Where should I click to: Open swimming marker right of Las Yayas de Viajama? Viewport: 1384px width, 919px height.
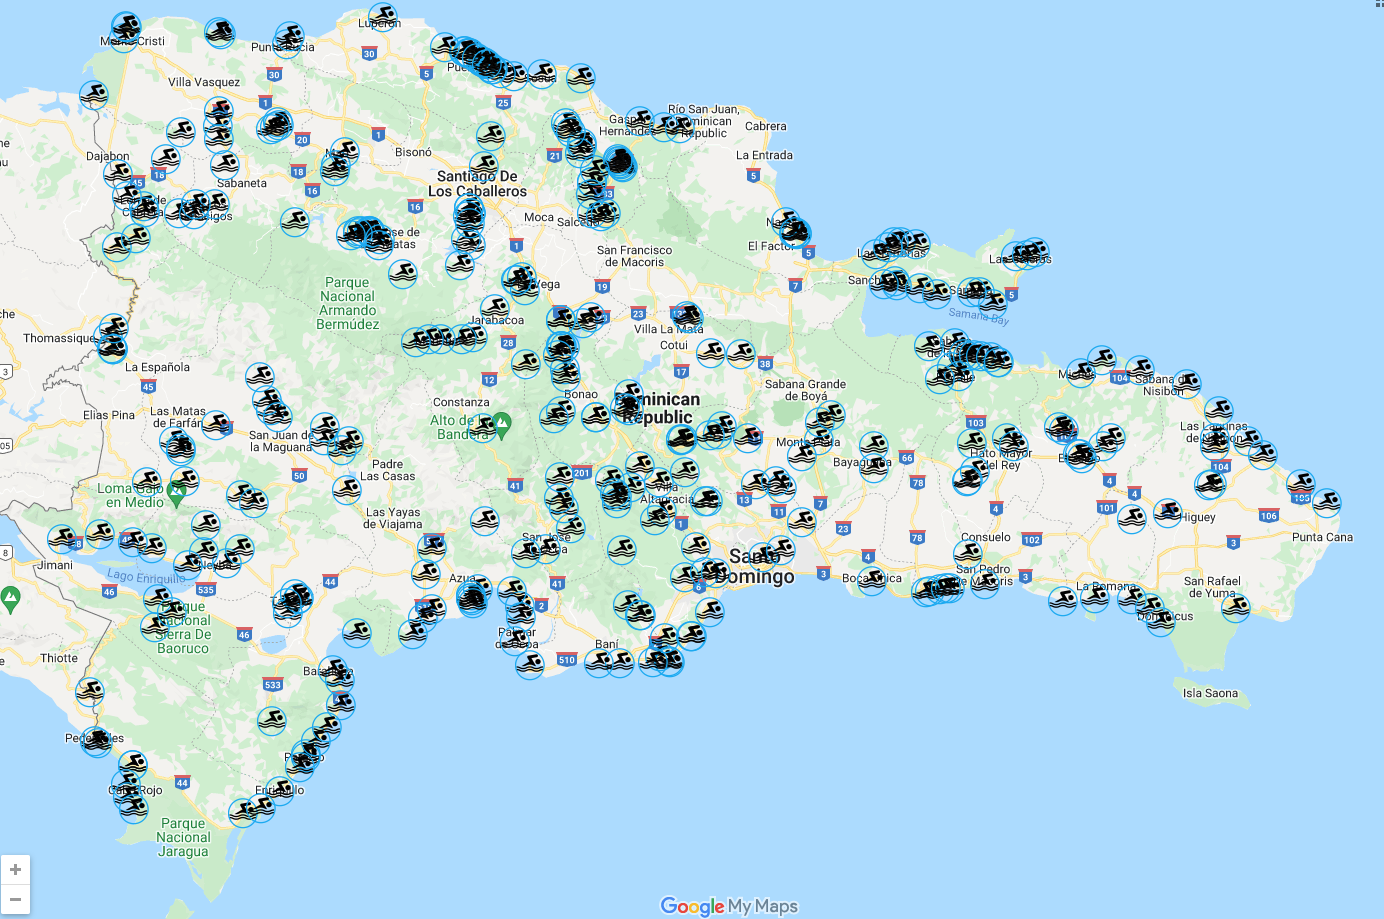tap(485, 521)
